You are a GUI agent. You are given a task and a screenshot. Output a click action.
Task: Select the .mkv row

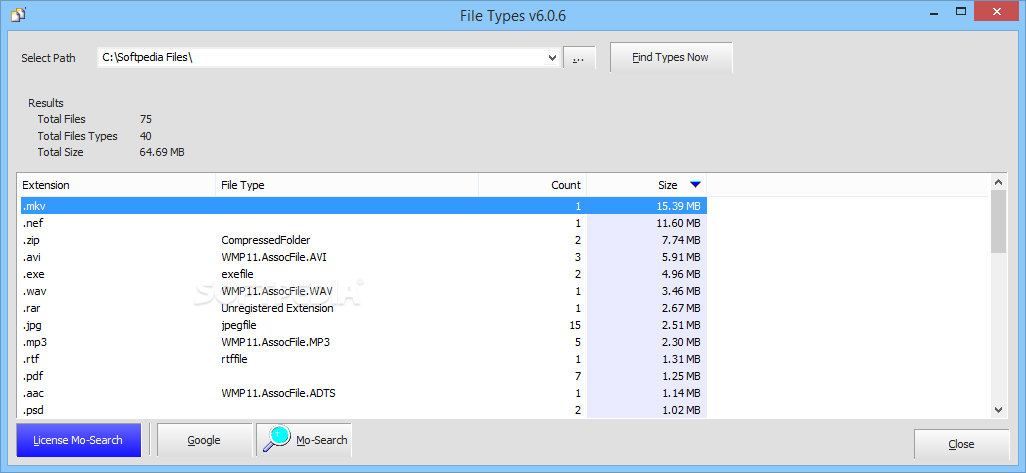tap(363, 206)
